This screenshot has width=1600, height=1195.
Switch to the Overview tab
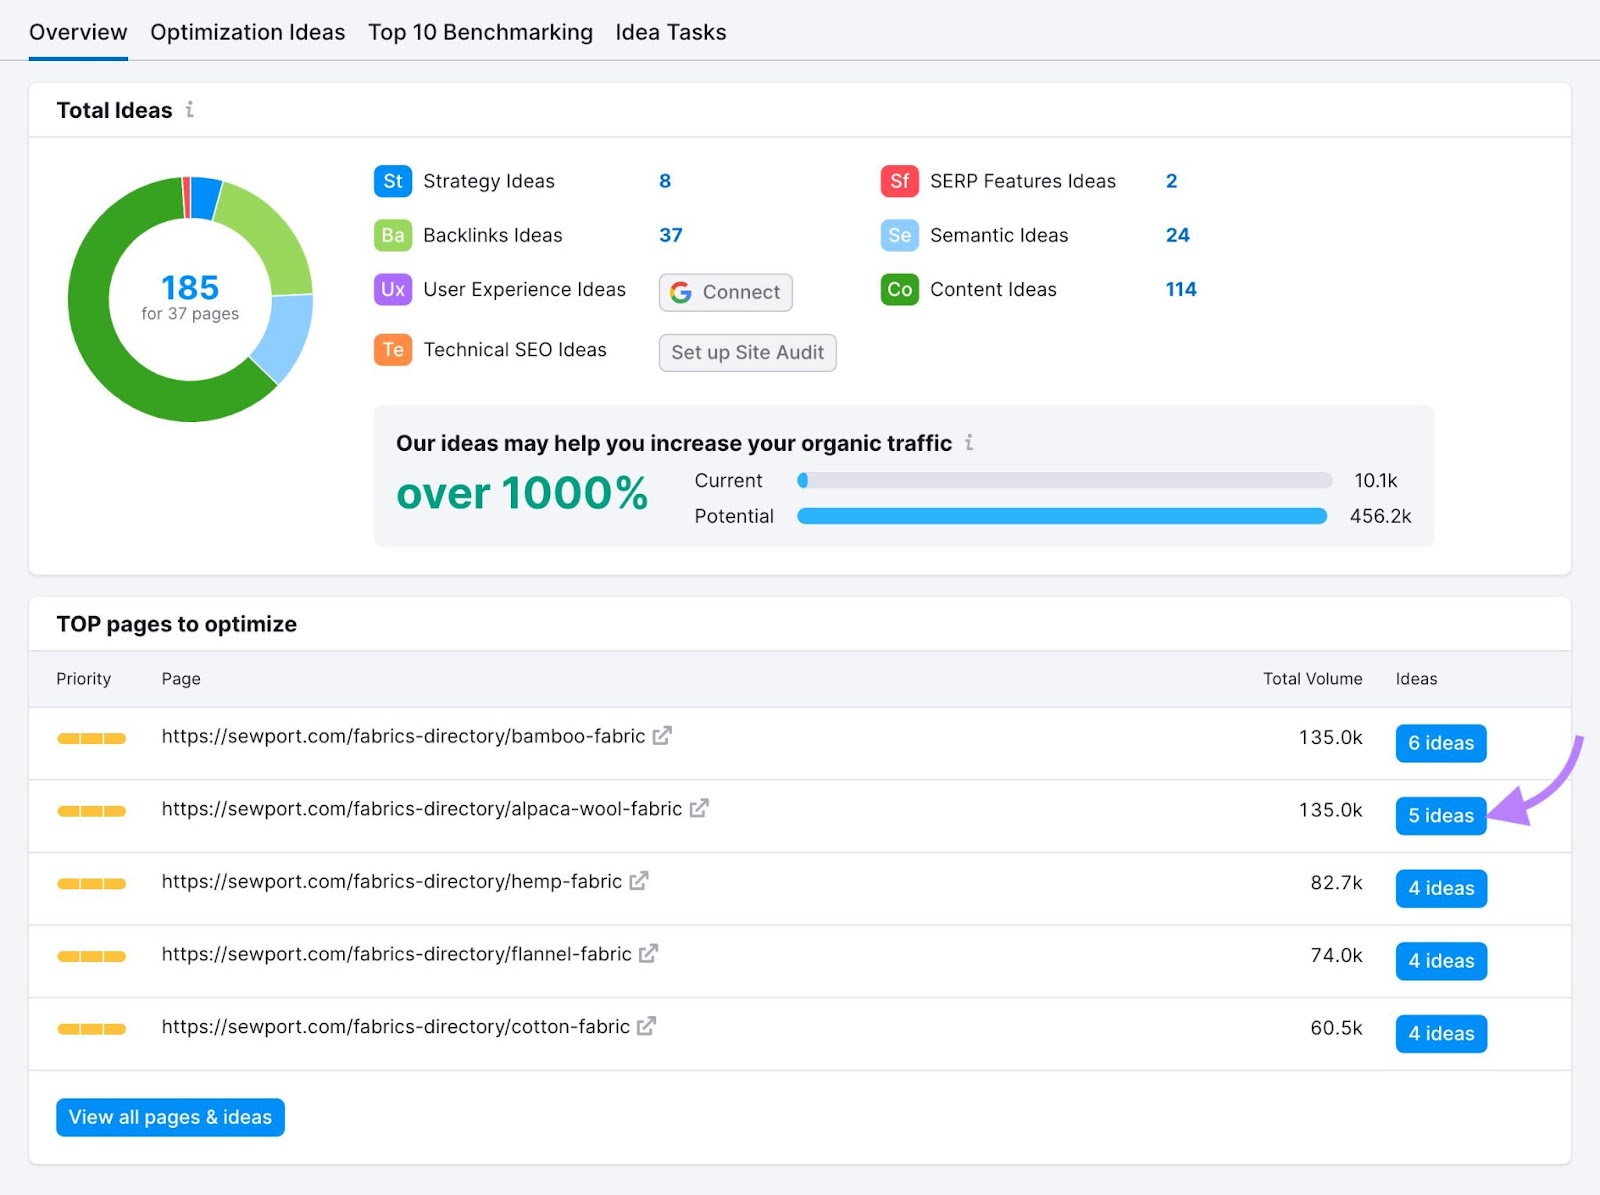[x=78, y=32]
